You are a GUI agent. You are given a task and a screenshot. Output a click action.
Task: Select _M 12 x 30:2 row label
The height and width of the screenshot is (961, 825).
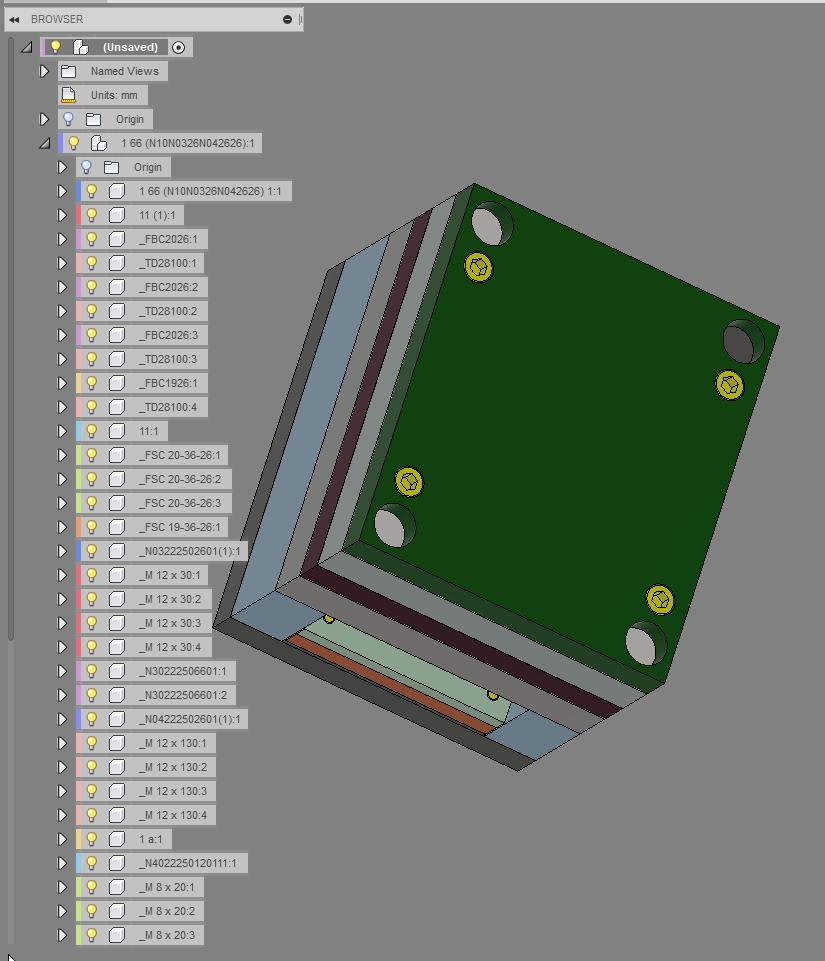[x=170, y=599]
